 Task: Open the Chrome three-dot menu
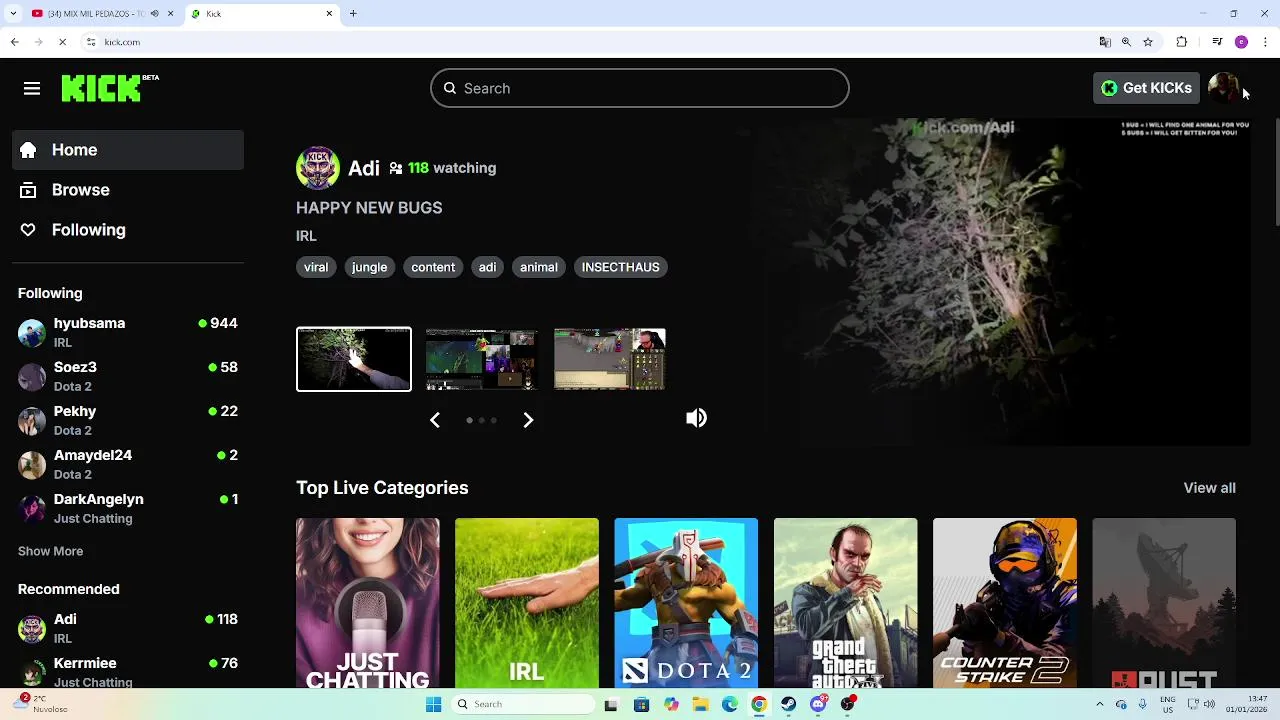1266,42
